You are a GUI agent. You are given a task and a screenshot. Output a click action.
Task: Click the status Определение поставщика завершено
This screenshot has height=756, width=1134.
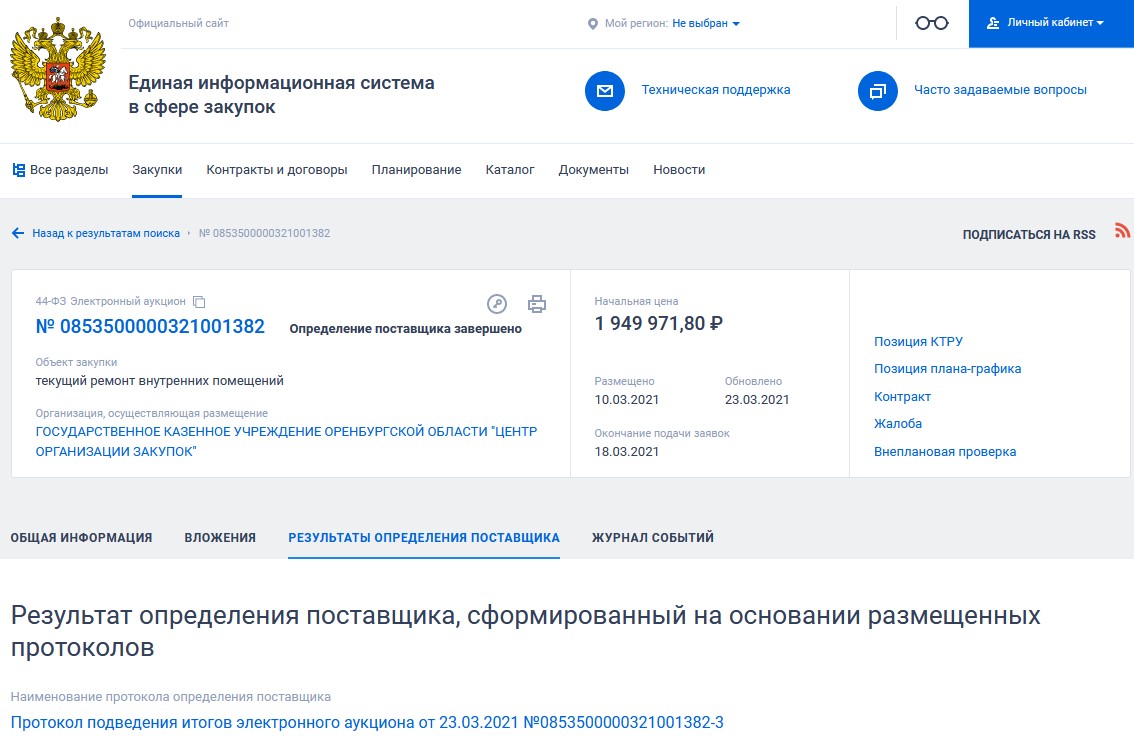406,328
